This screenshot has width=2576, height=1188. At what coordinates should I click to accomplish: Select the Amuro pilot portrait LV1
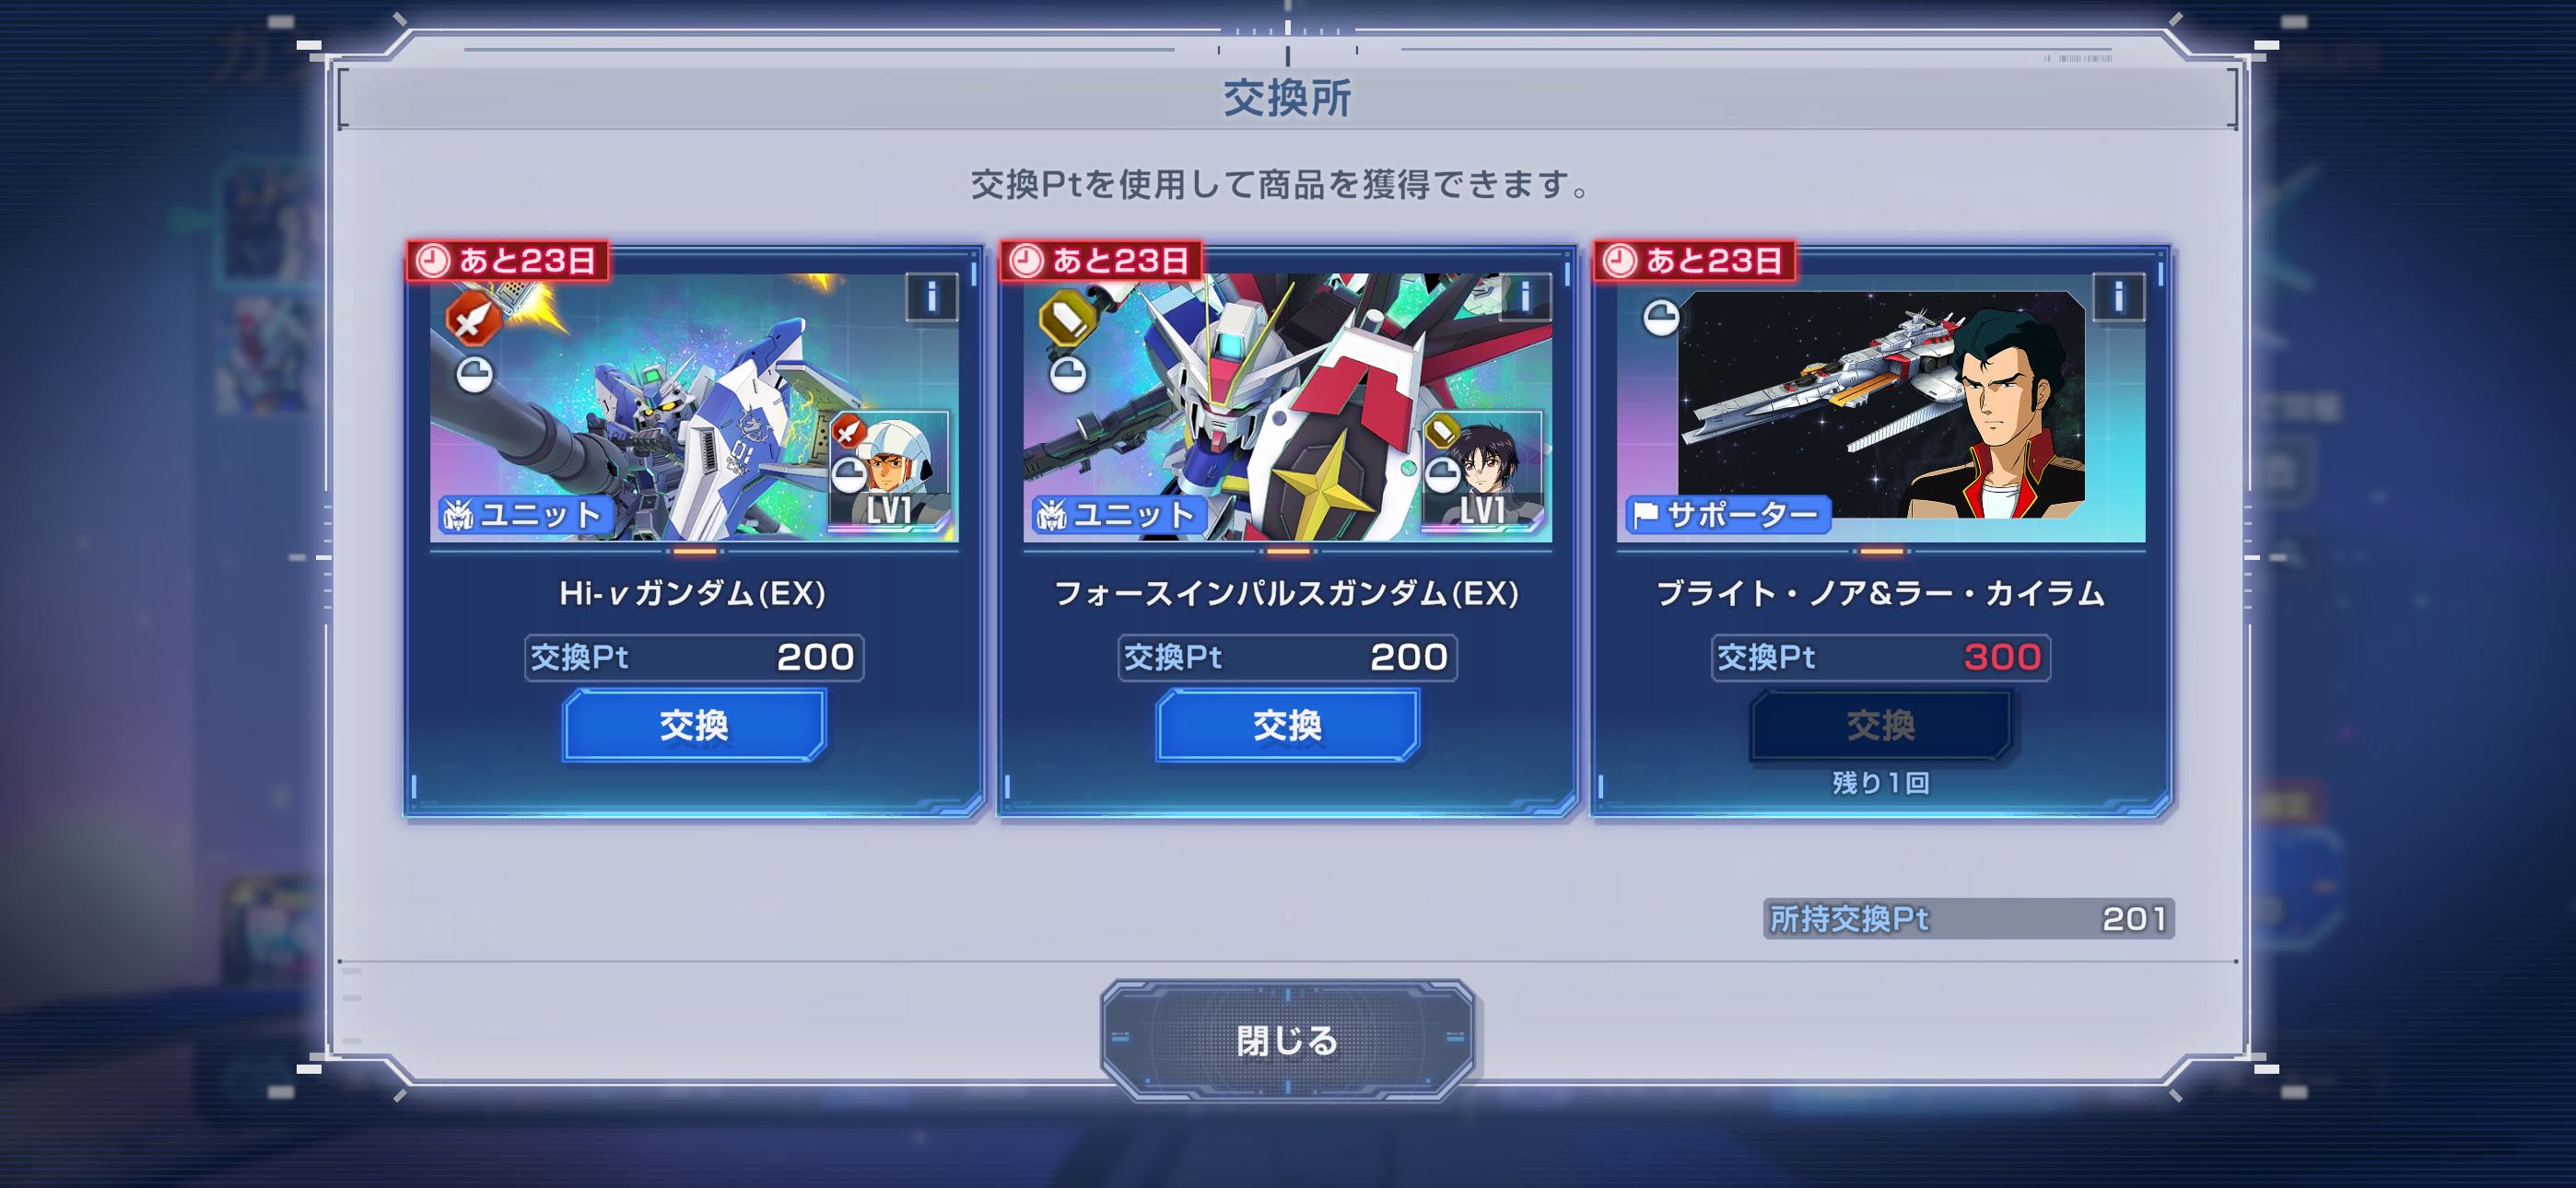click(890, 470)
